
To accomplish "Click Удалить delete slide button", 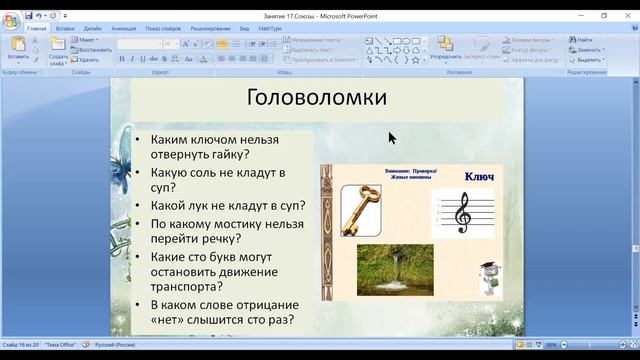I will (85, 60).
